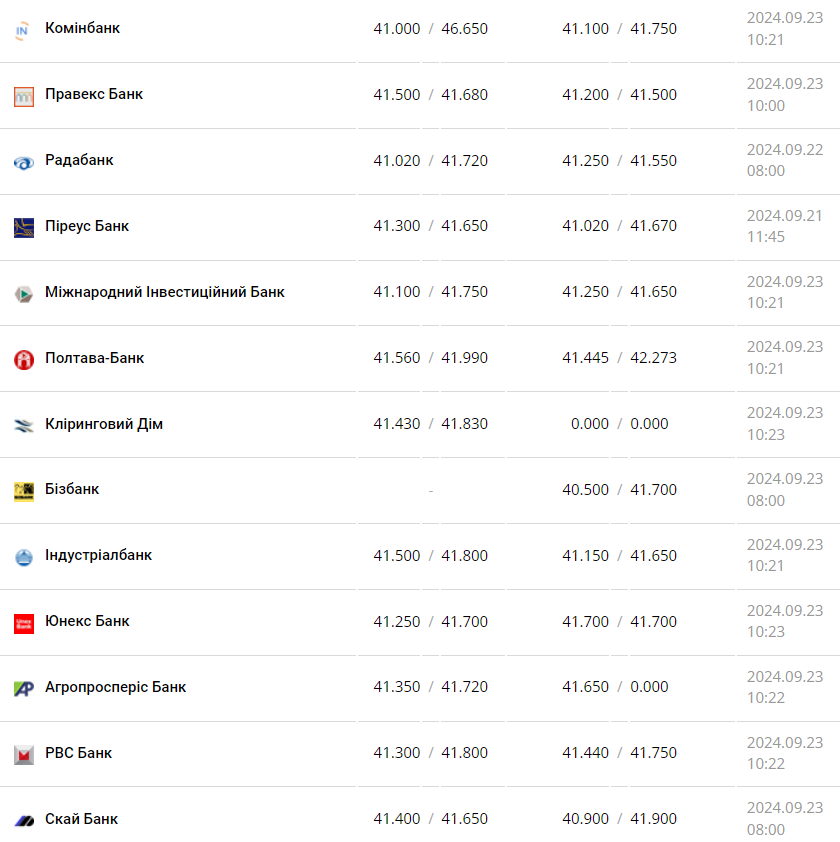The width and height of the screenshot is (840, 842).
Task: Click Бізбанк rate 40.500 / 41.700
Action: coord(619,490)
